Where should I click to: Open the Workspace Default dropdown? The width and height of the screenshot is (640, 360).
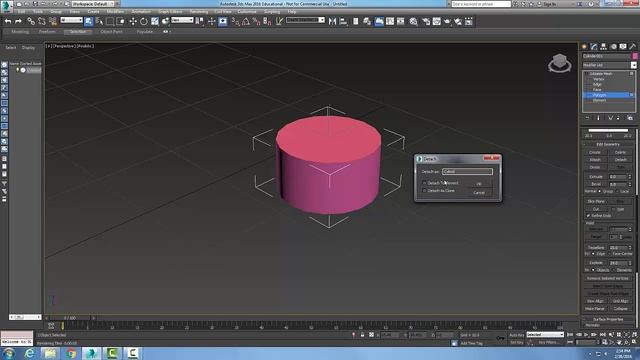(x=93, y=4)
